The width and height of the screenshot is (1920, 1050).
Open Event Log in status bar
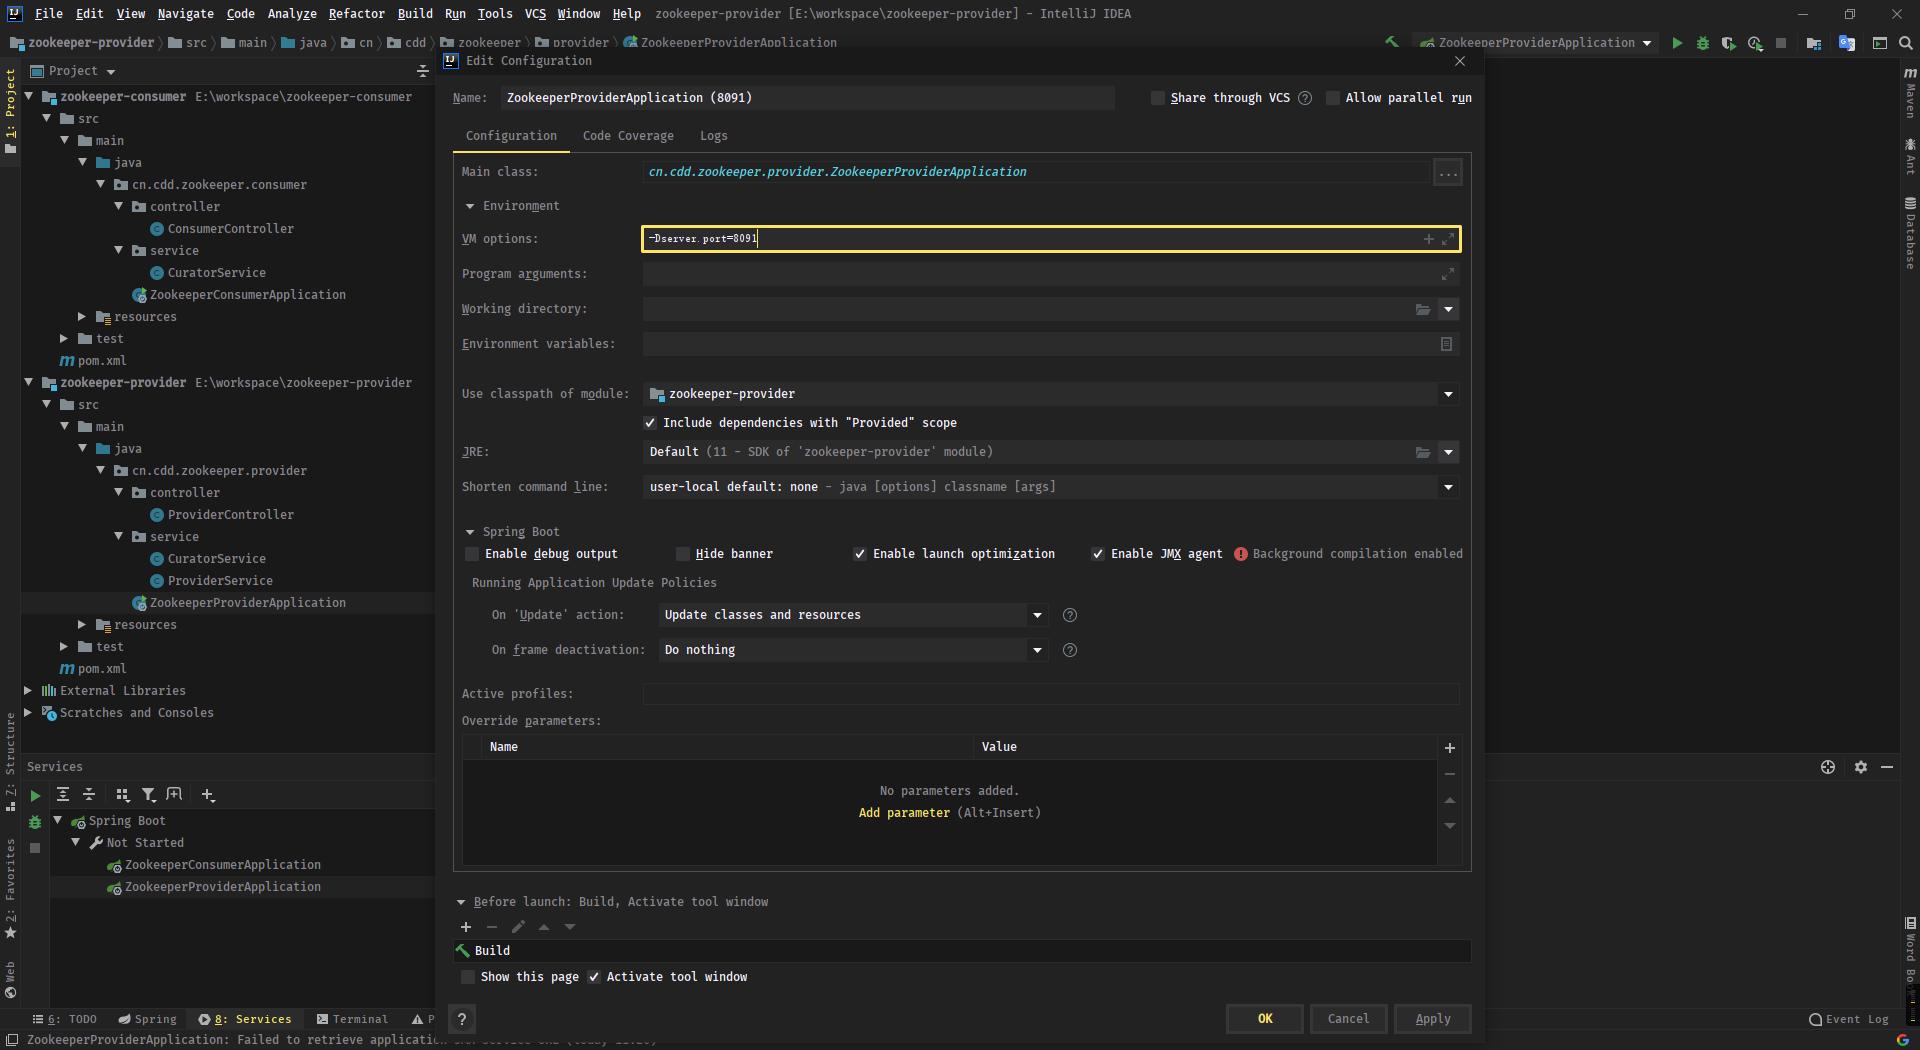click(1849, 1019)
